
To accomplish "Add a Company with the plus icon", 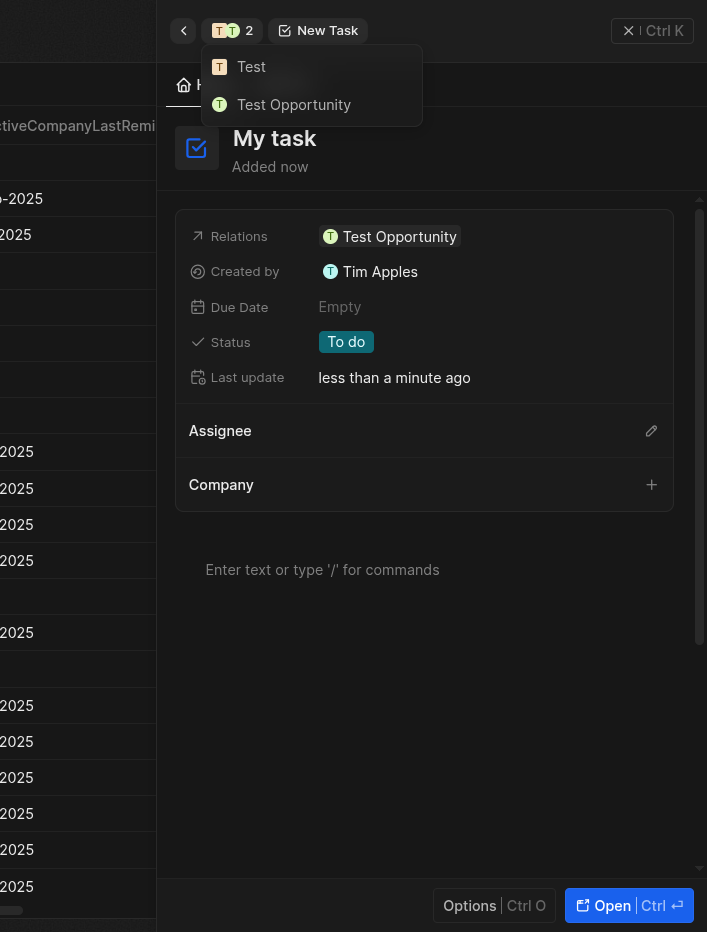I will tap(651, 485).
